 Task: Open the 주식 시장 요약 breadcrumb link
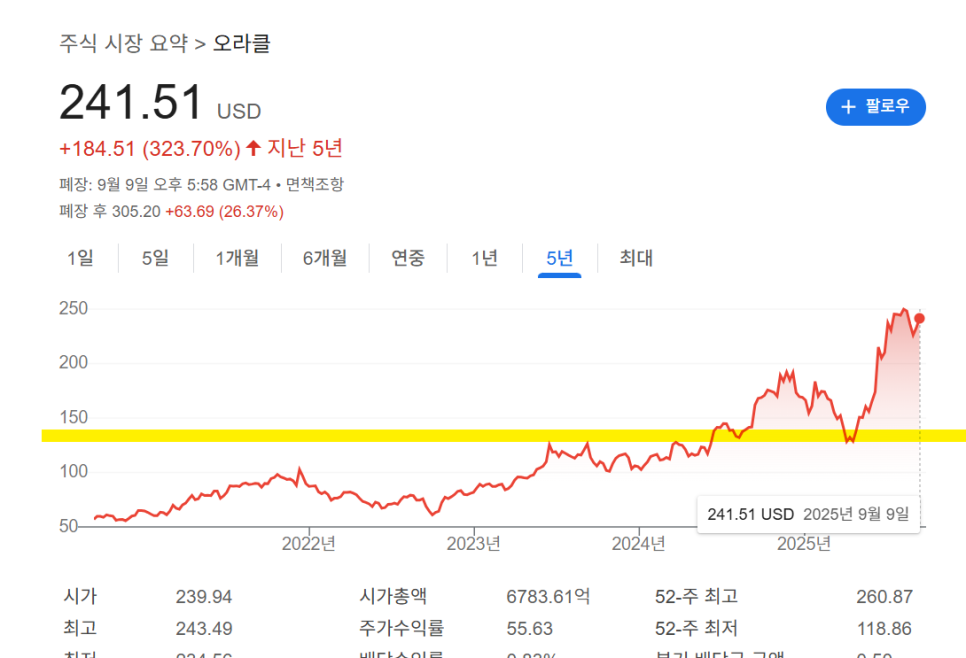pyautogui.click(x=123, y=43)
